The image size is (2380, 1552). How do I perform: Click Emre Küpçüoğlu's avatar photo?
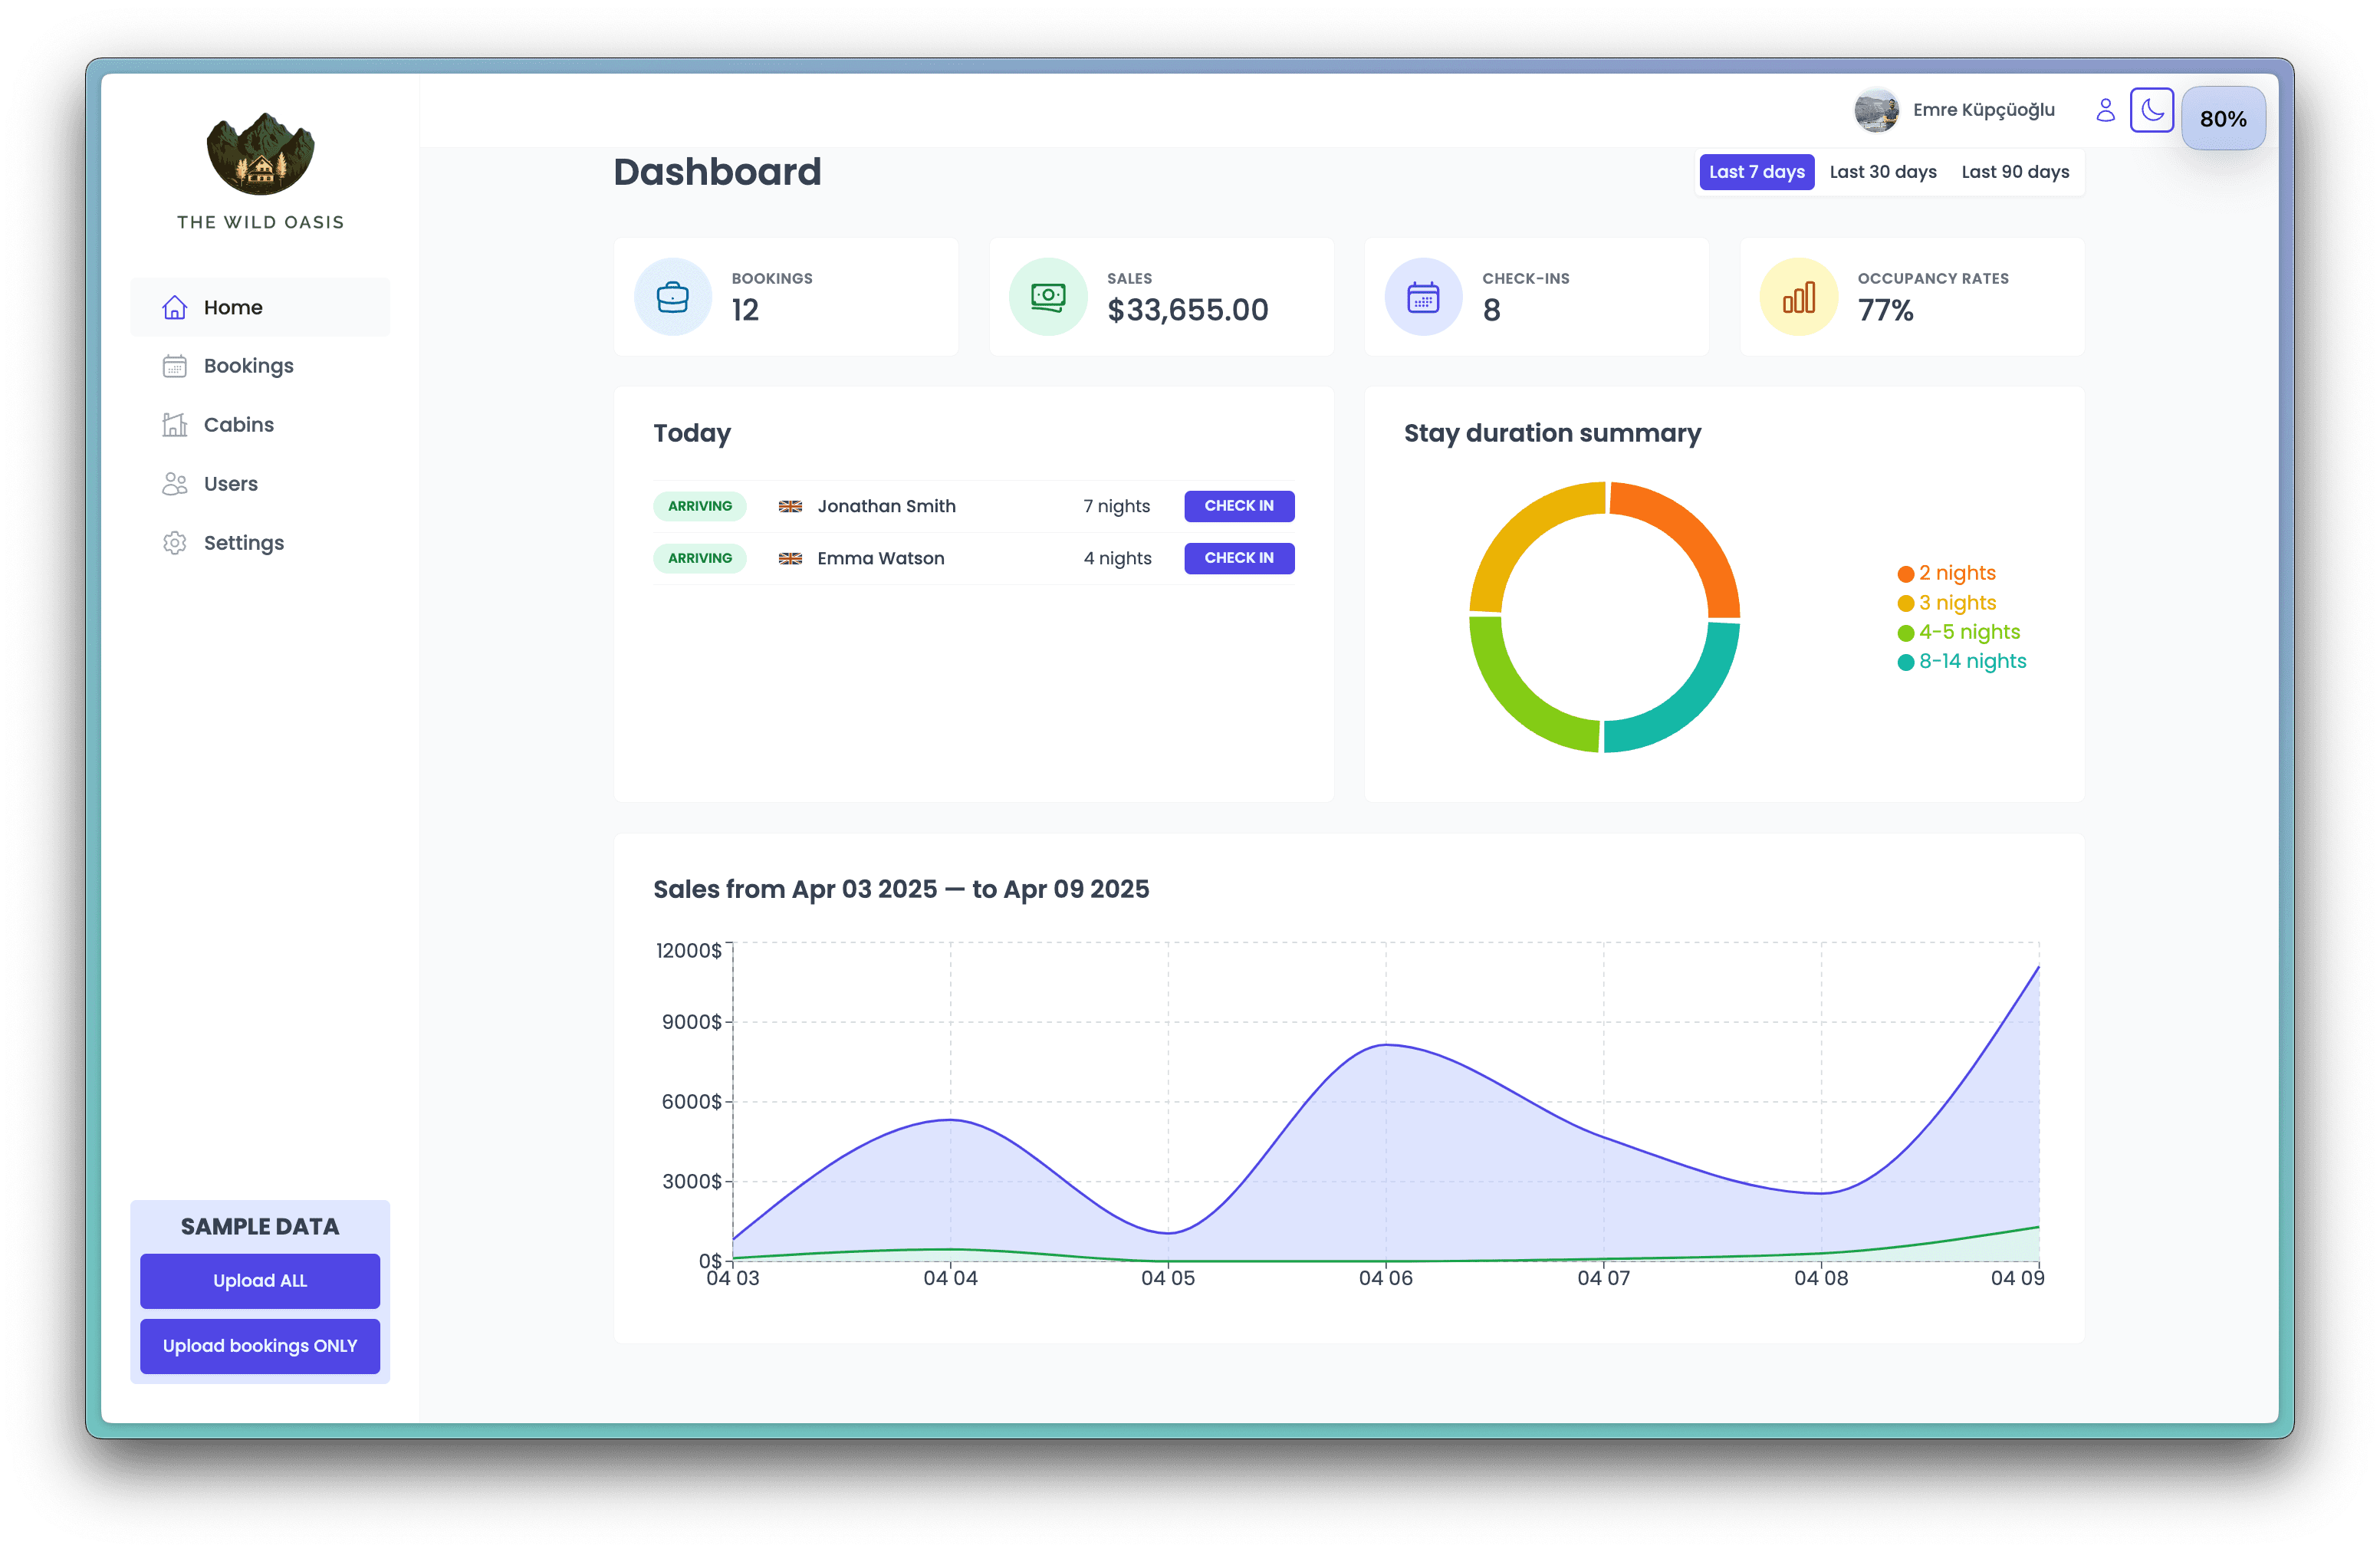coord(1876,110)
